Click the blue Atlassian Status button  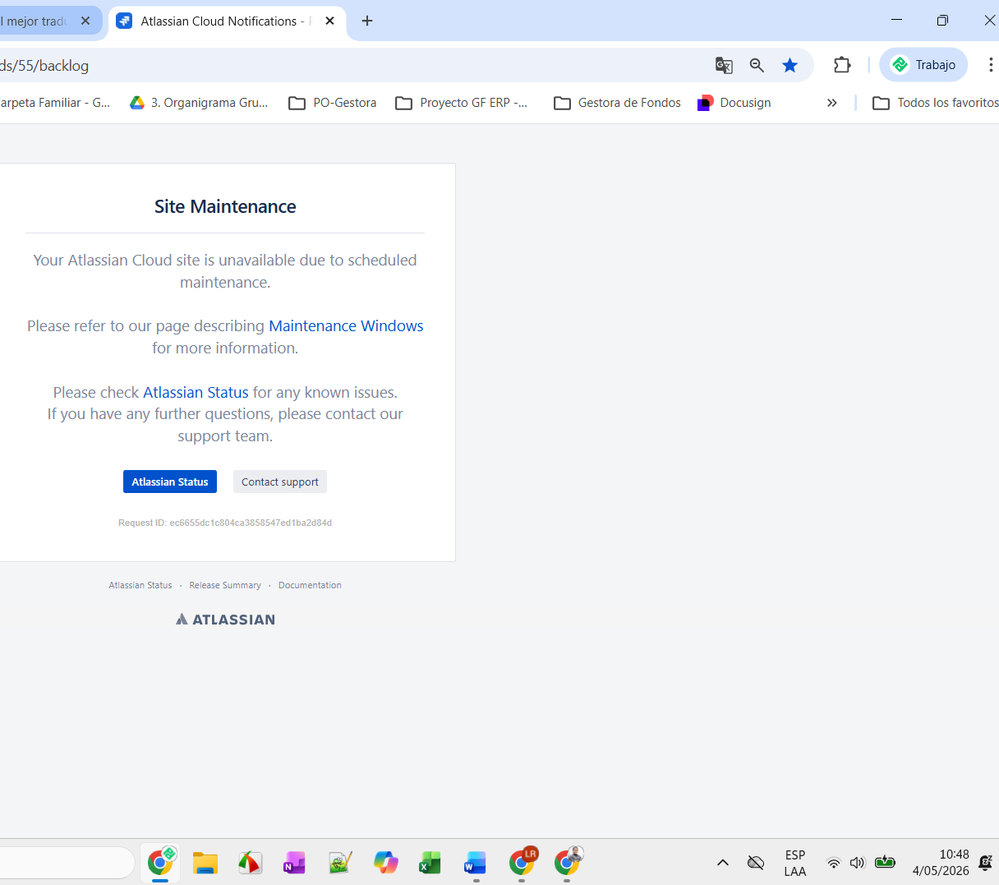point(170,482)
